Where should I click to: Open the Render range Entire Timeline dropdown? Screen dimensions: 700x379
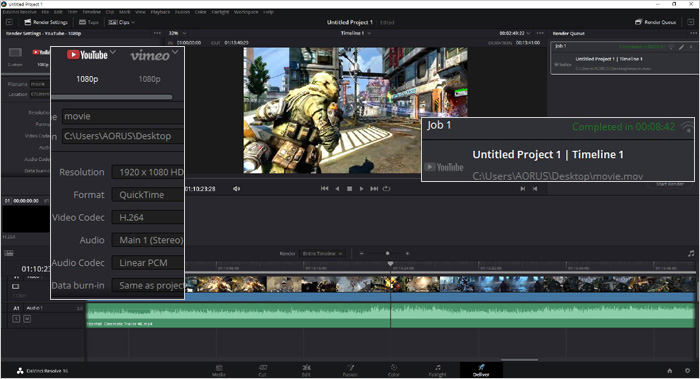(x=322, y=254)
